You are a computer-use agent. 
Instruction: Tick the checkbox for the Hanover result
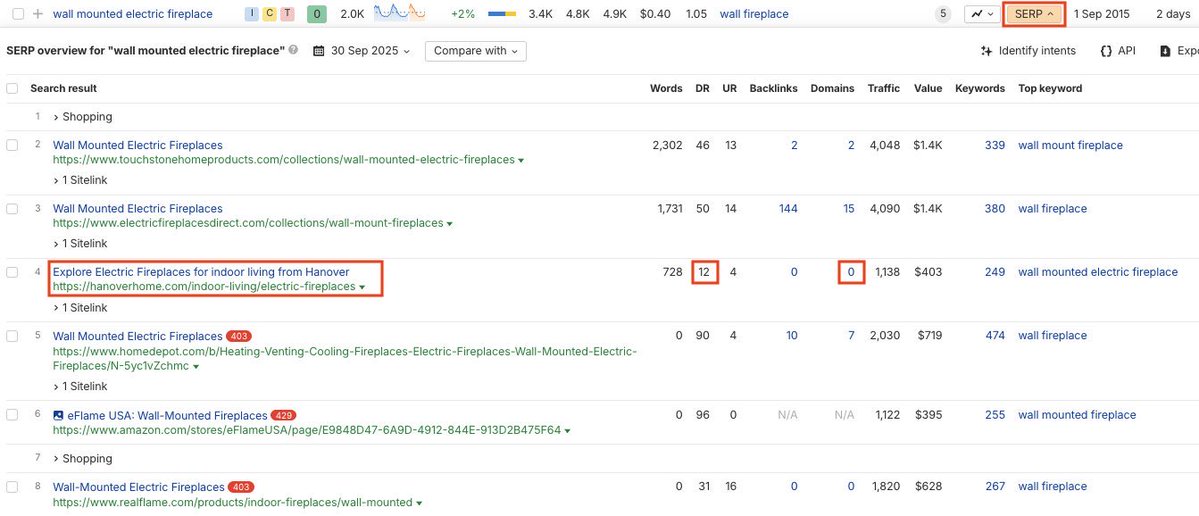coord(12,272)
